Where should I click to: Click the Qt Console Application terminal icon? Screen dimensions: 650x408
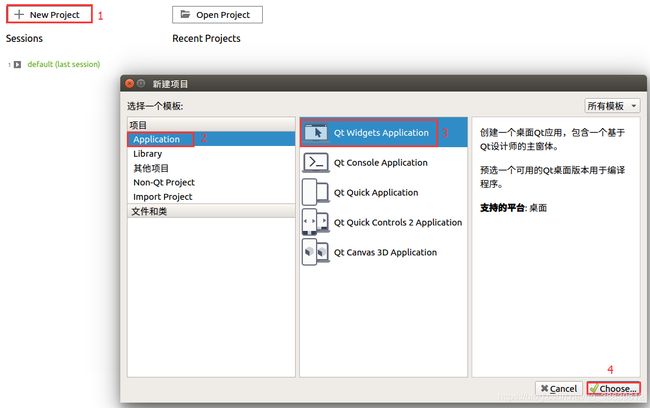[316, 163]
